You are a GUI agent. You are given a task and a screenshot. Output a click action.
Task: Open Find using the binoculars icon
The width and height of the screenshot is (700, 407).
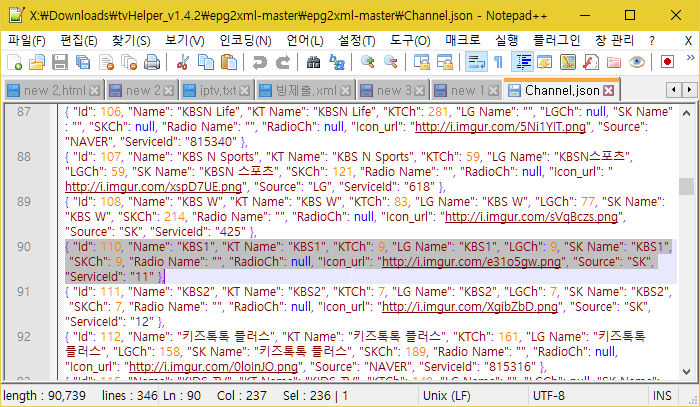click(x=313, y=62)
